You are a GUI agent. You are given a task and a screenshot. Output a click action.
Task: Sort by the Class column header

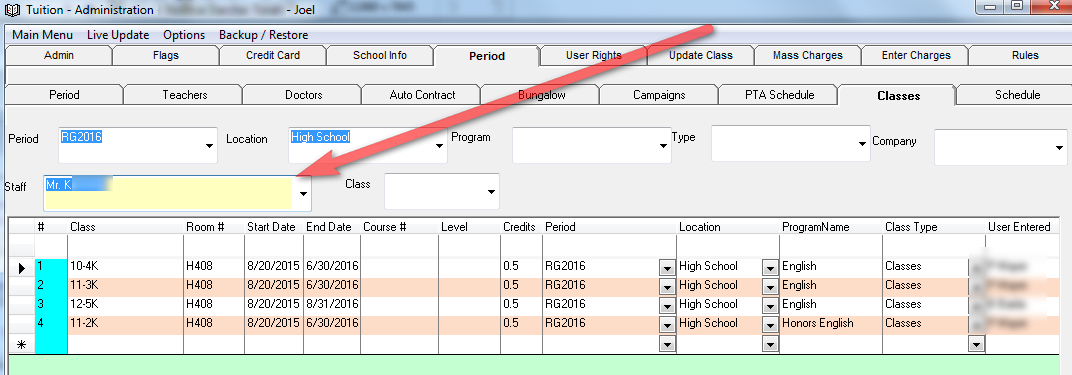coord(125,227)
